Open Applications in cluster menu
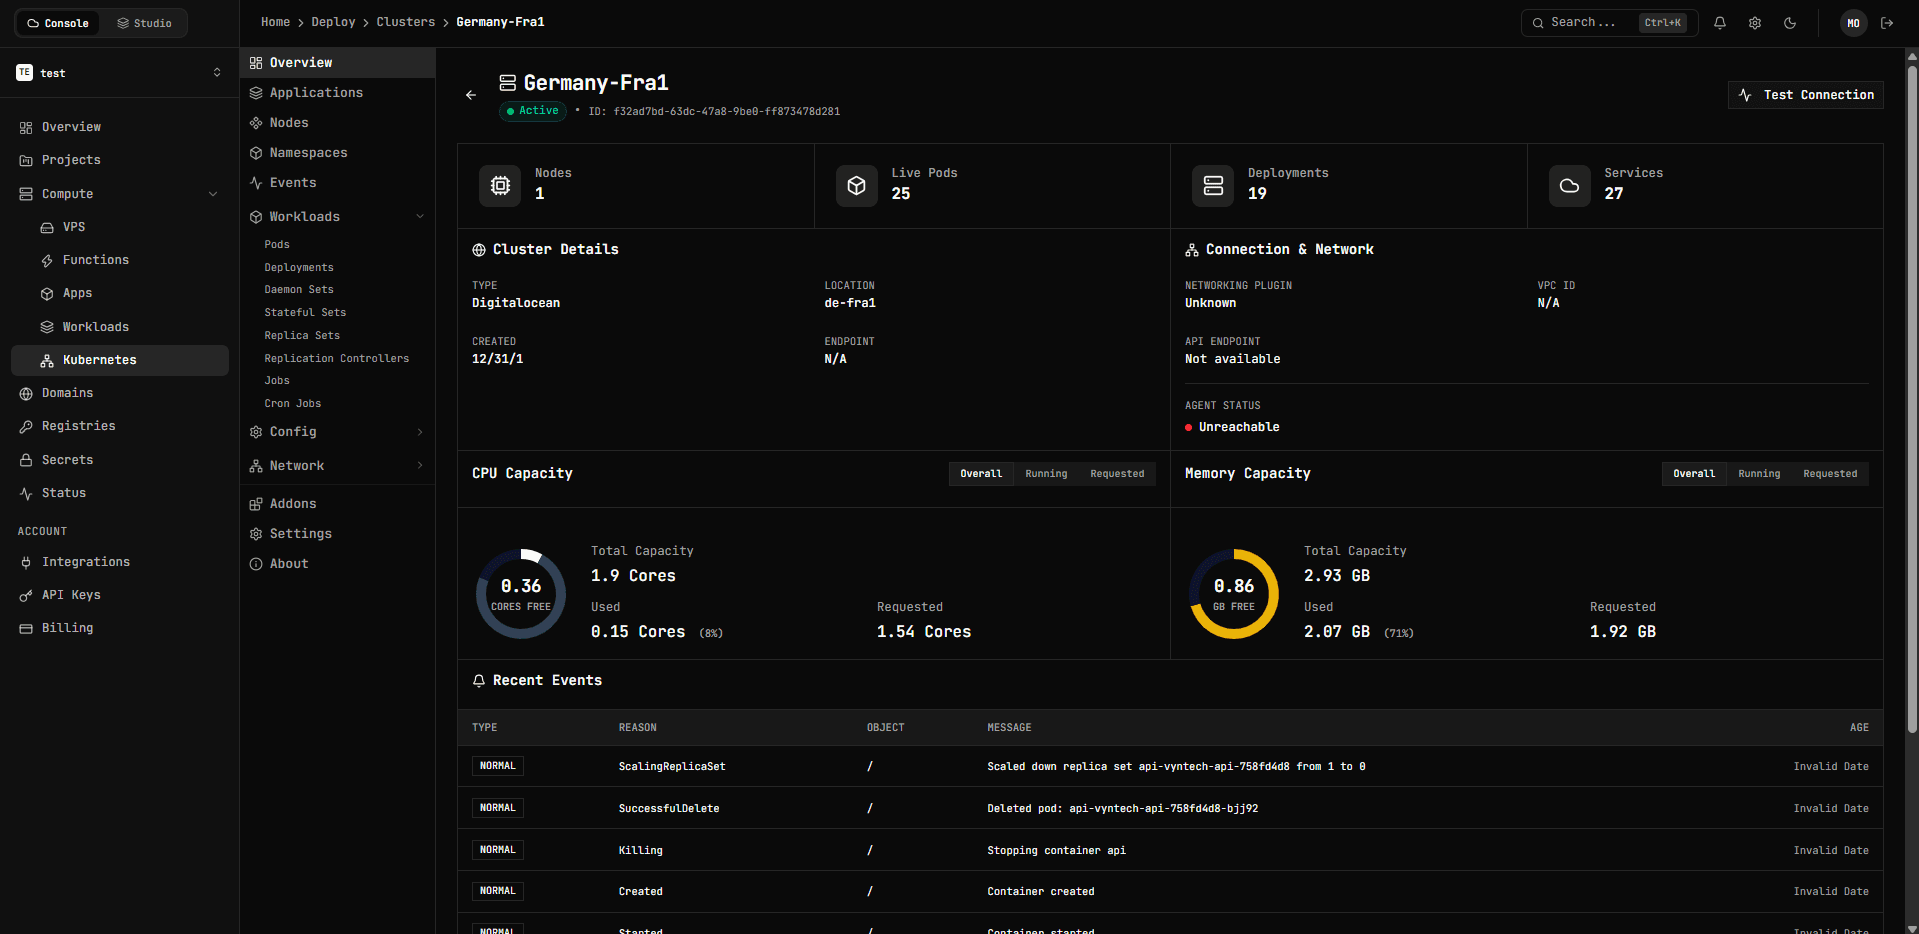1919x934 pixels. click(337, 93)
